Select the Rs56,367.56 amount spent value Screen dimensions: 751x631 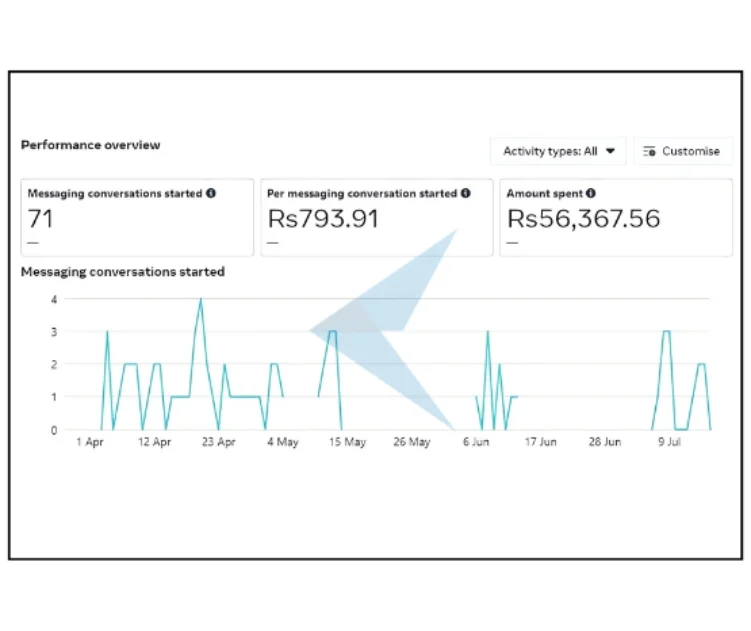583,219
